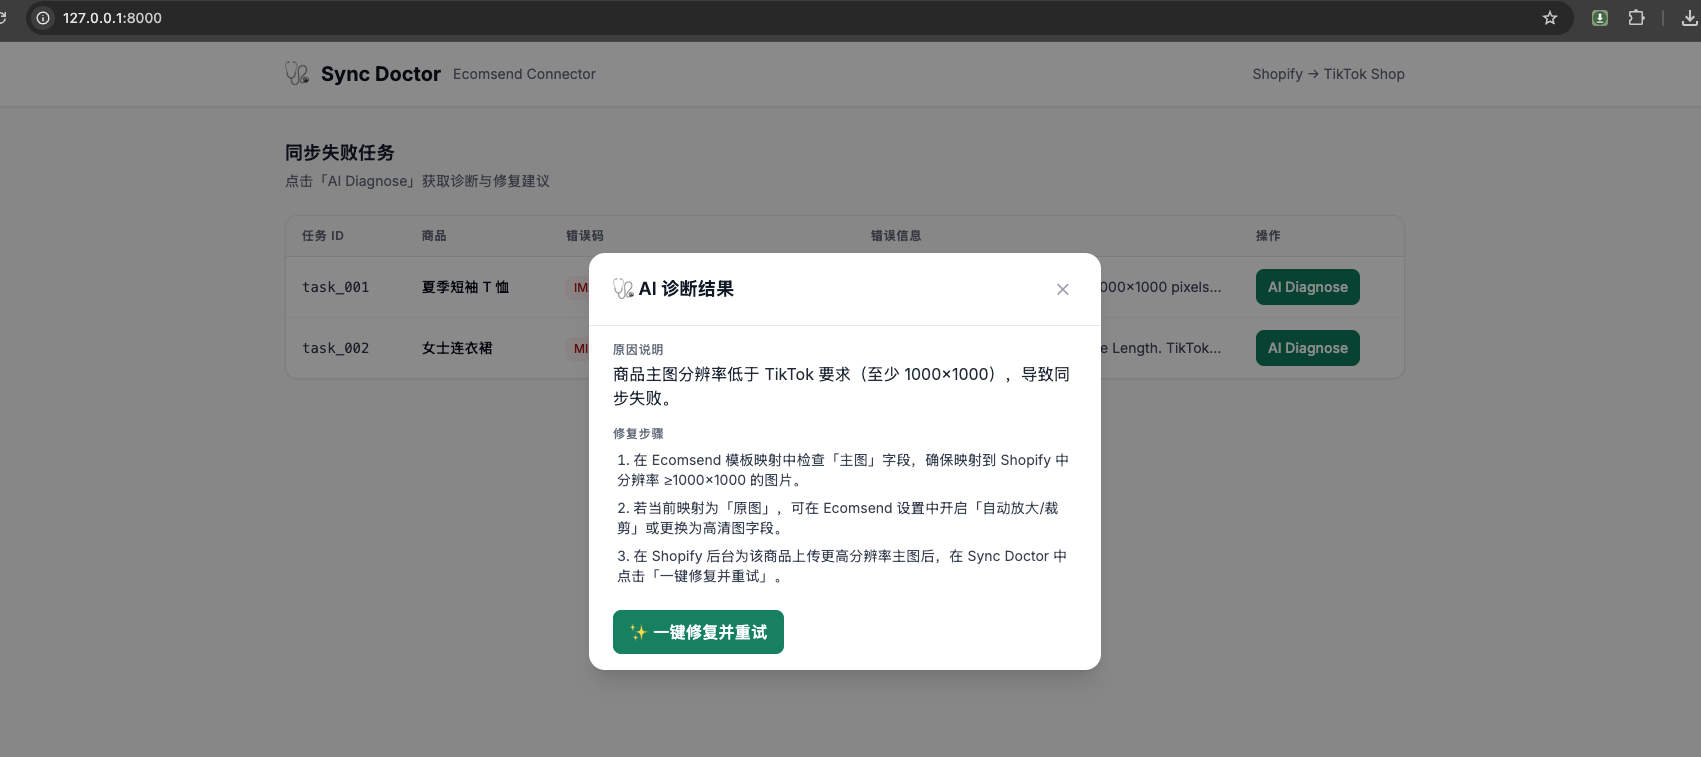
Task: Open the browser extensions puzzle icon
Action: (x=1636, y=18)
